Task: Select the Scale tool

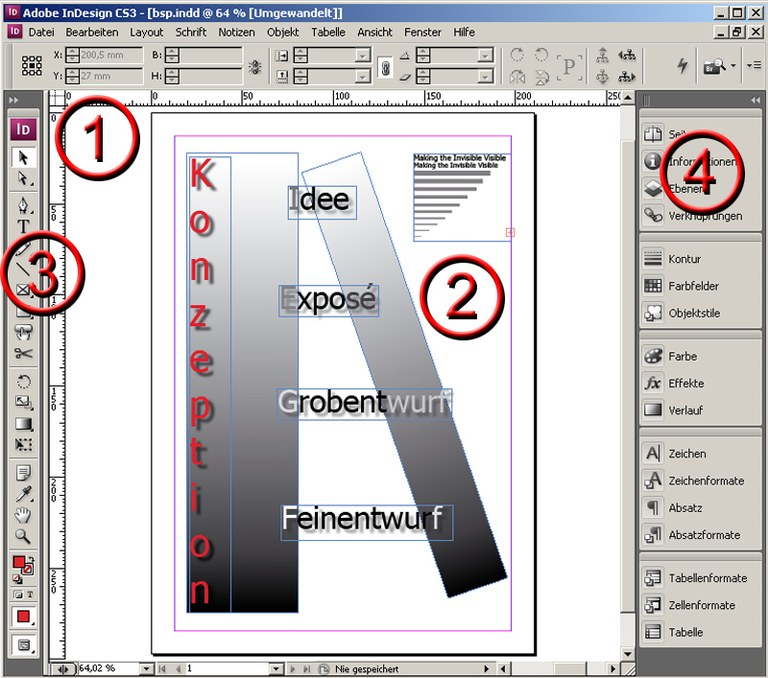Action: point(23,403)
